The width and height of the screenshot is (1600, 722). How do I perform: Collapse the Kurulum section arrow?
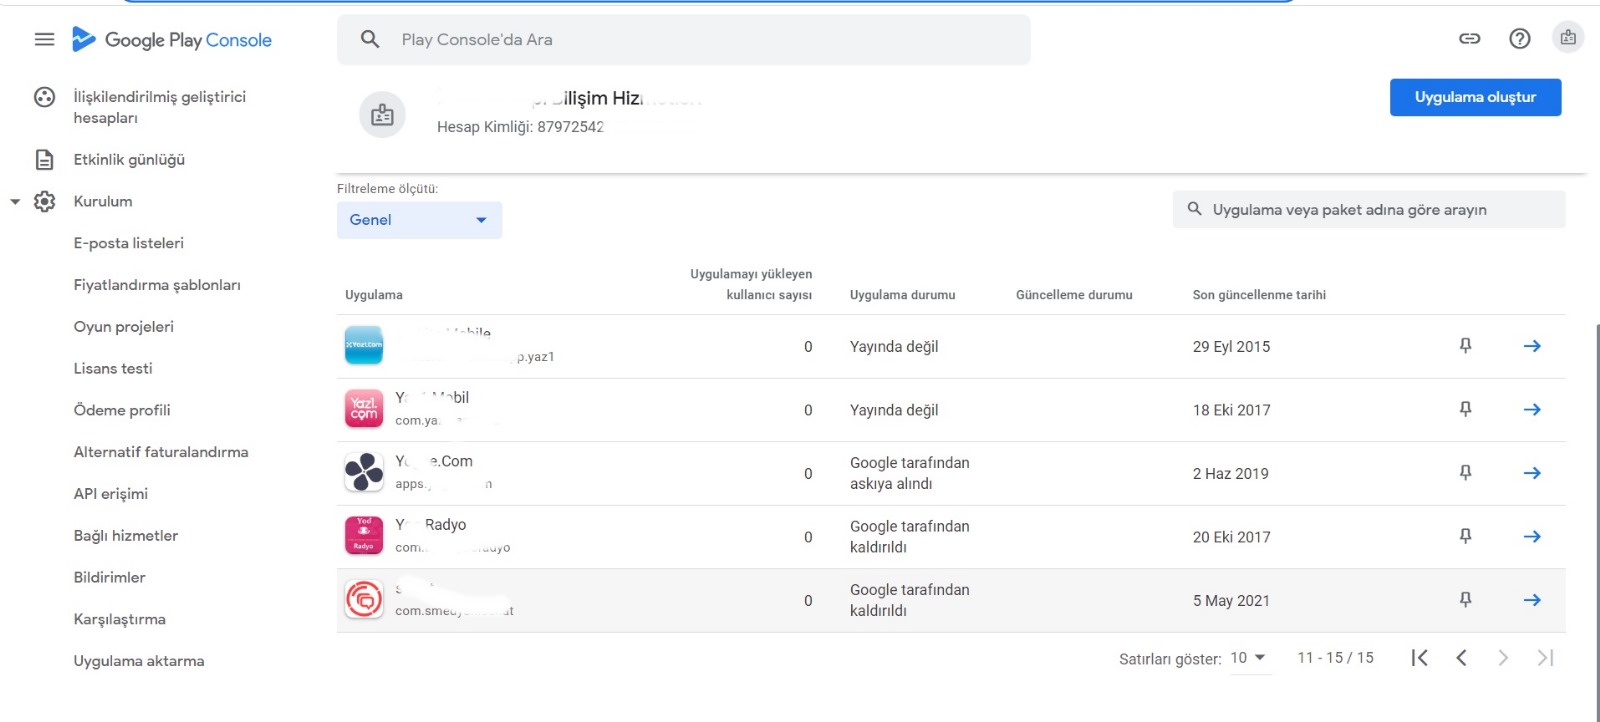point(15,202)
